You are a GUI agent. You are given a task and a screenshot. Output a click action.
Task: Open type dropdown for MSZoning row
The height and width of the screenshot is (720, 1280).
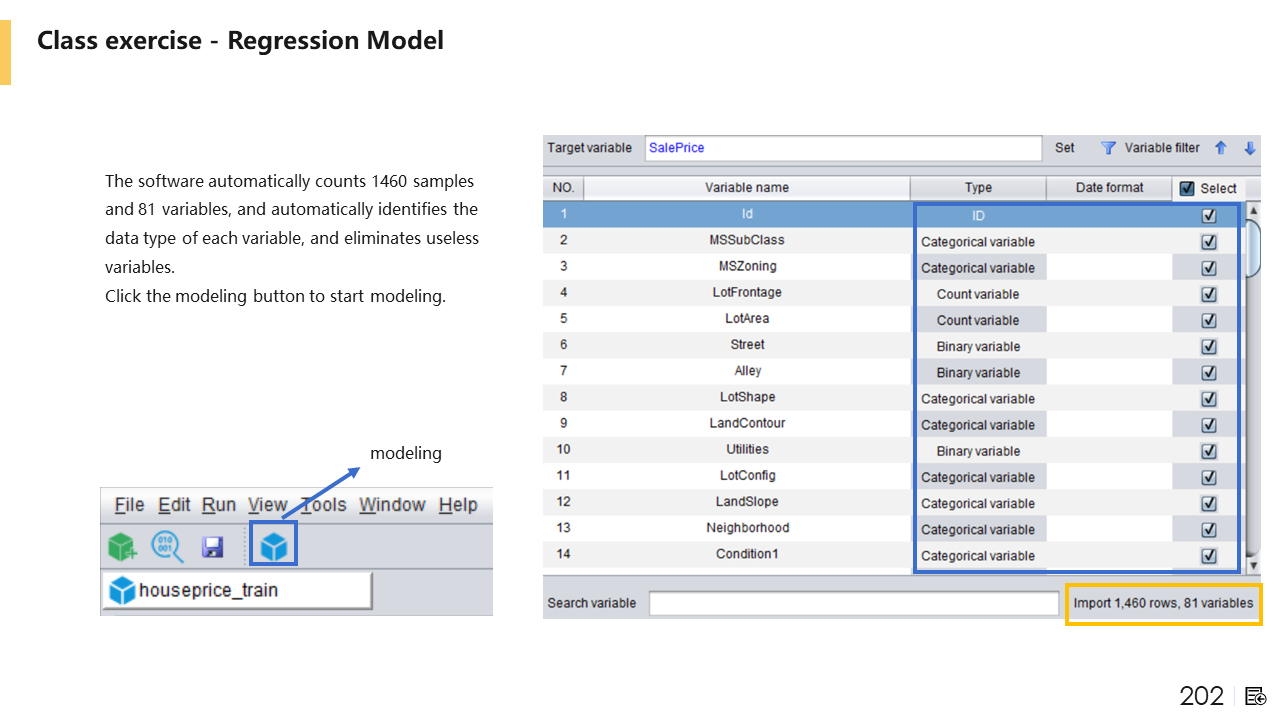[x=978, y=267]
